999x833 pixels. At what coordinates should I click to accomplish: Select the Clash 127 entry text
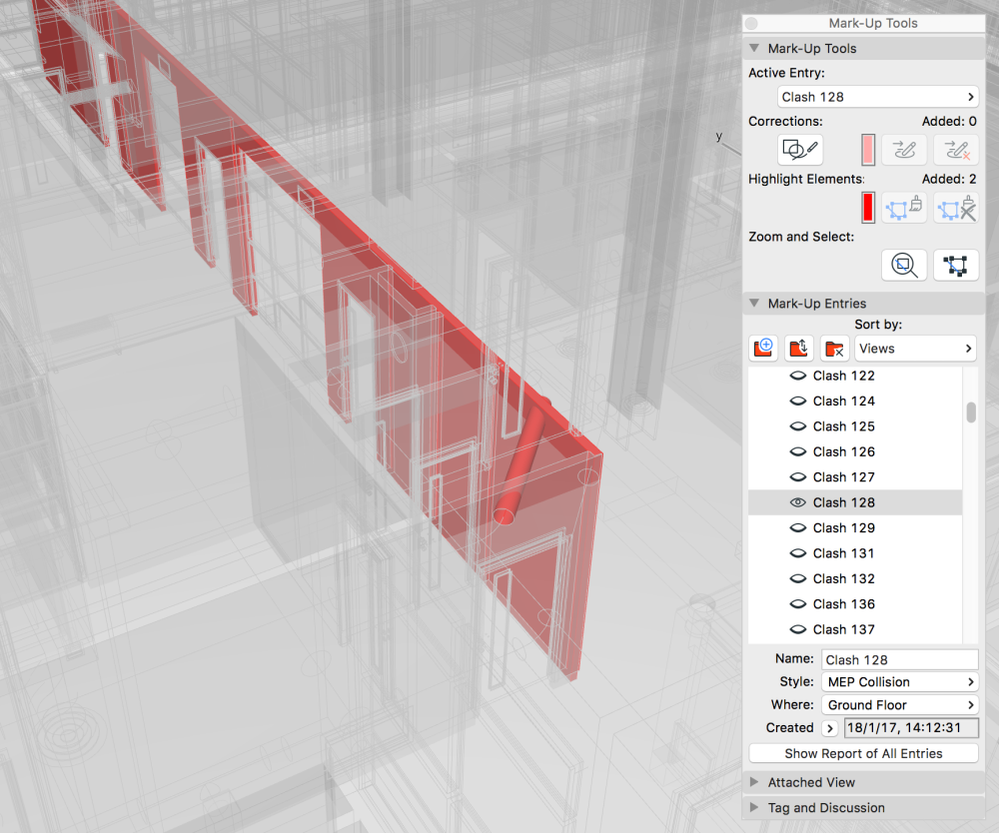click(844, 477)
